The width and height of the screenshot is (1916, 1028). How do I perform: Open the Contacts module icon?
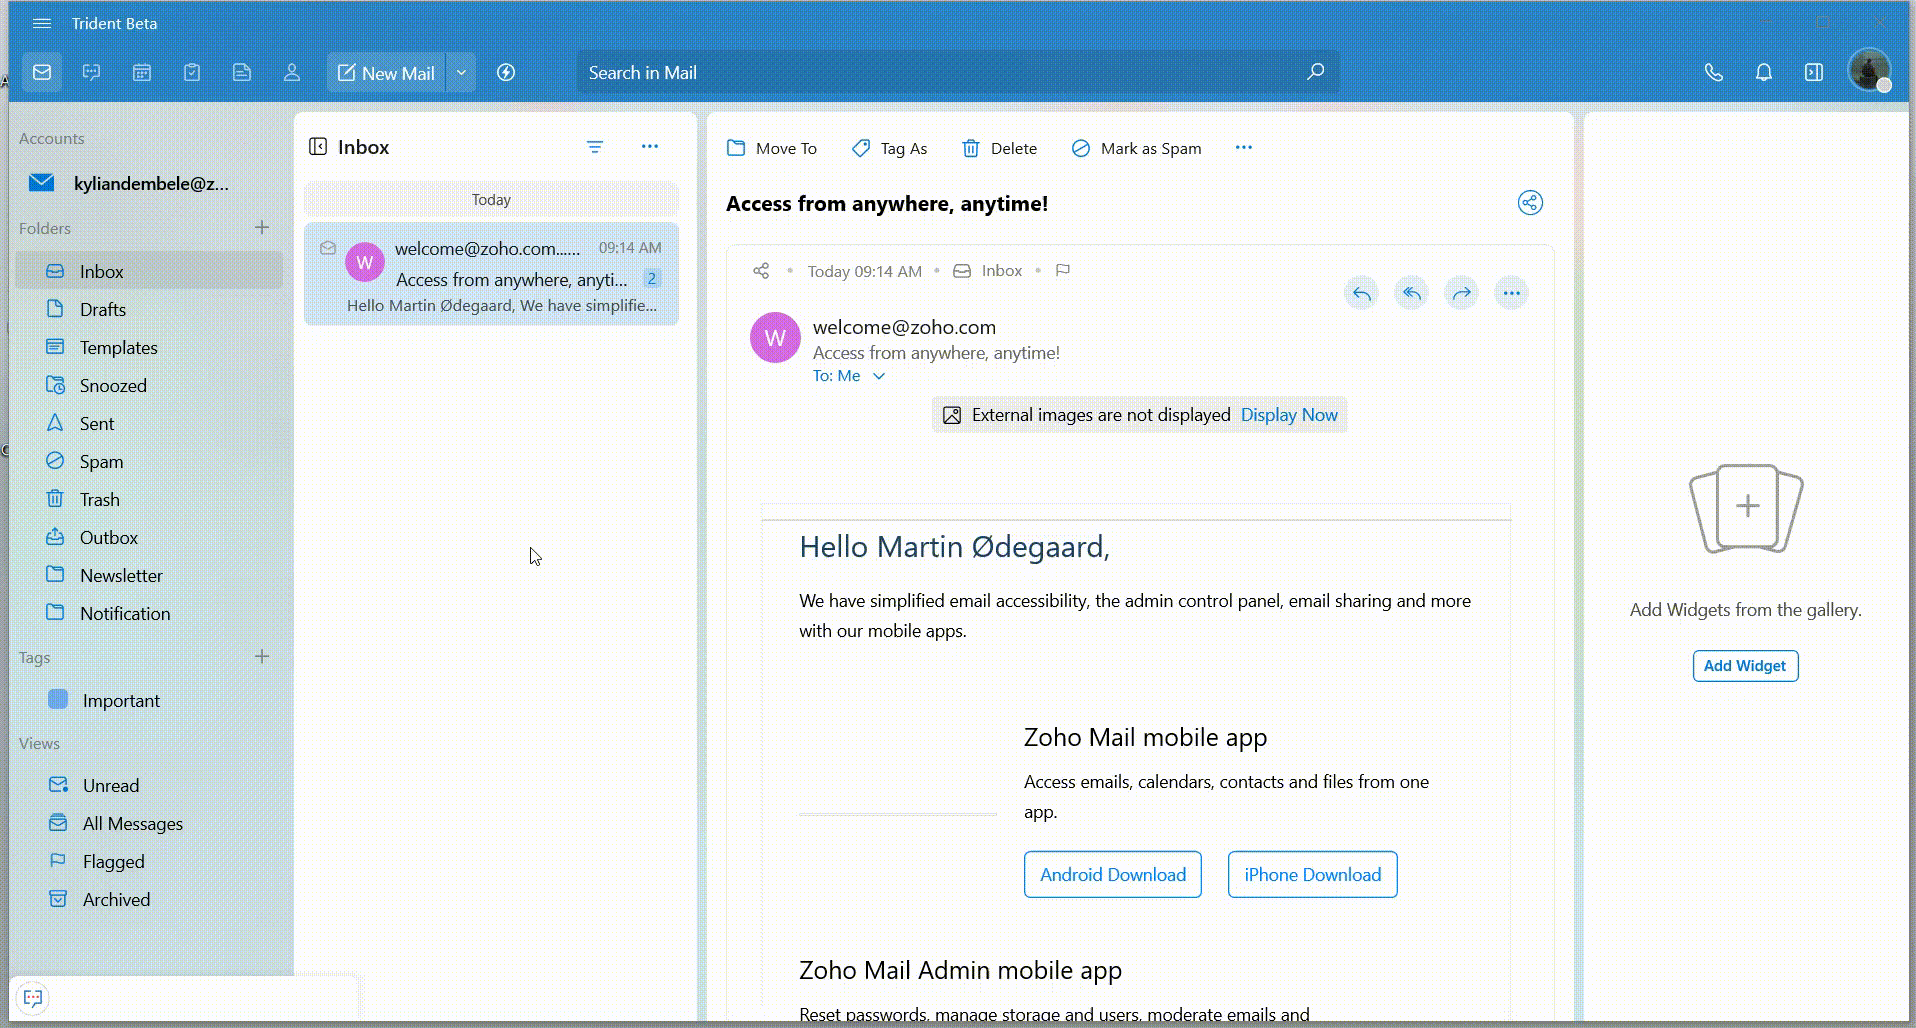291,71
